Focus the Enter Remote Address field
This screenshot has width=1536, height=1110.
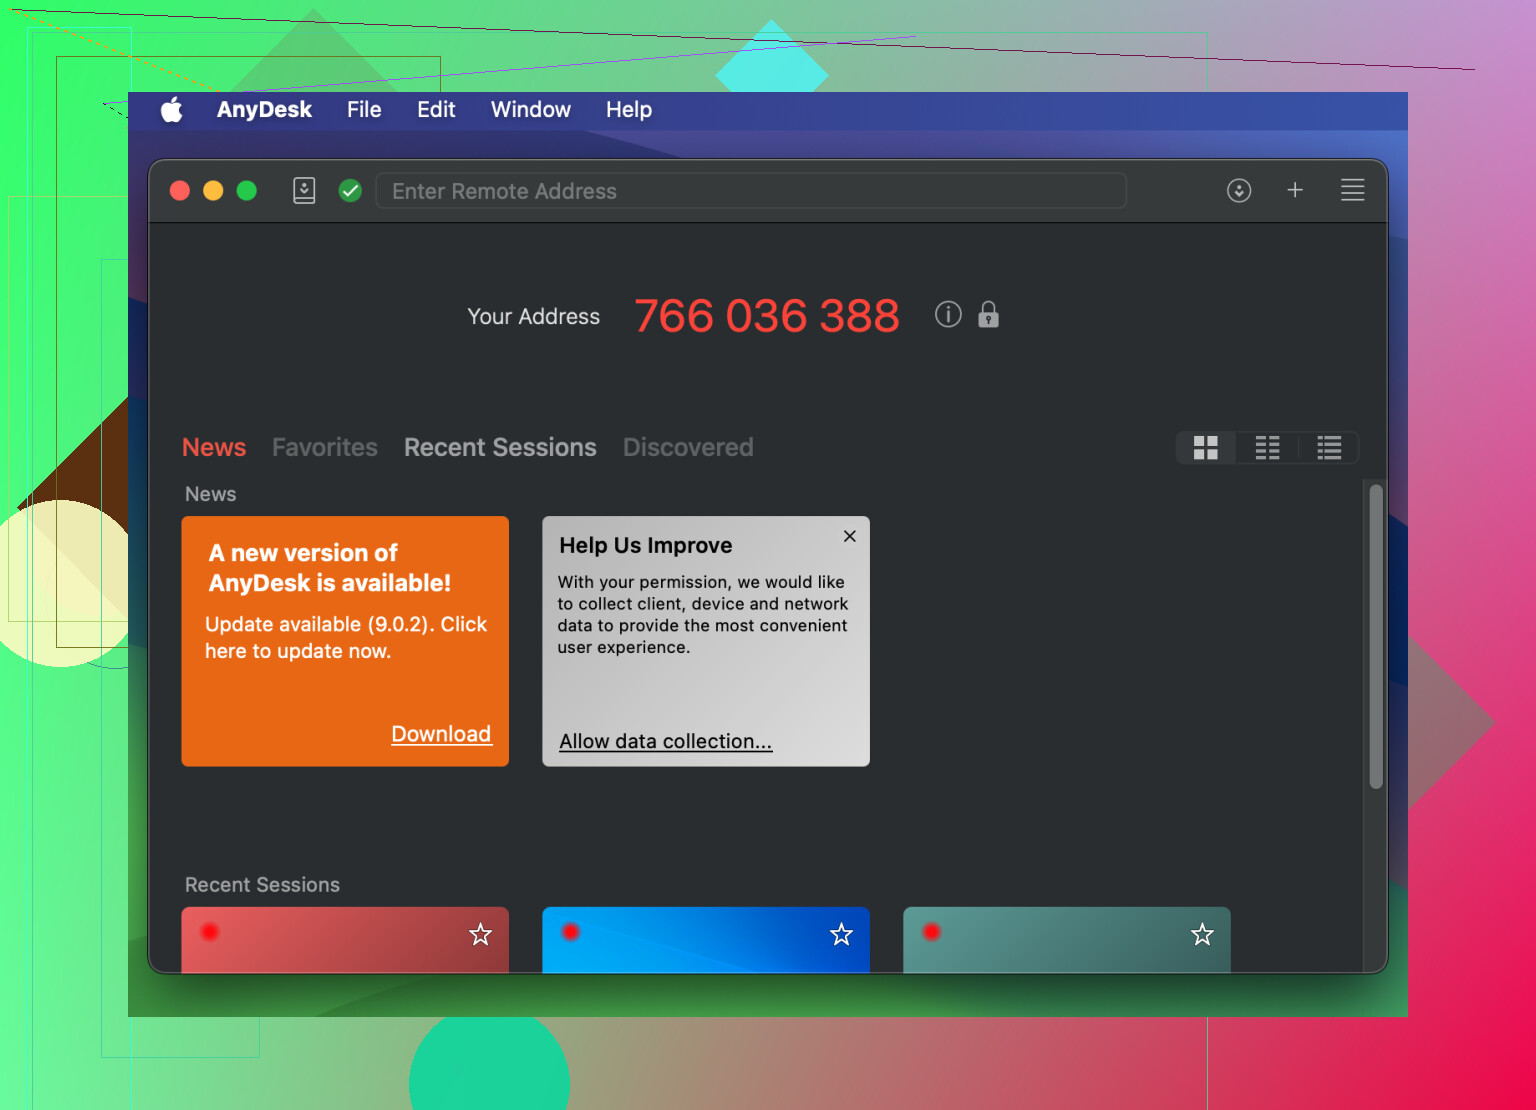click(750, 191)
